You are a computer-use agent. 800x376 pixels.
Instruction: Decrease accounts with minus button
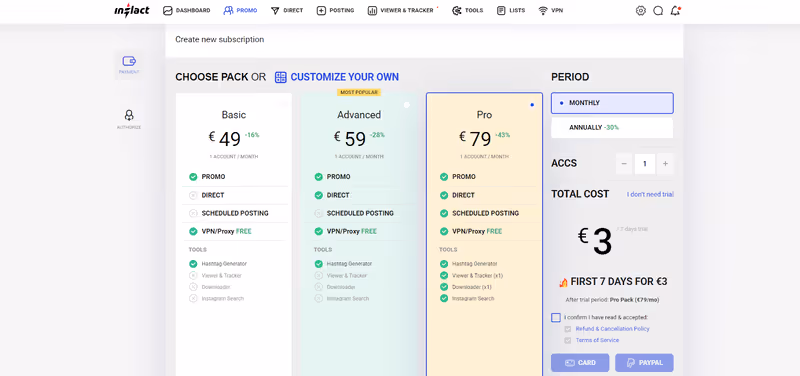click(623, 164)
